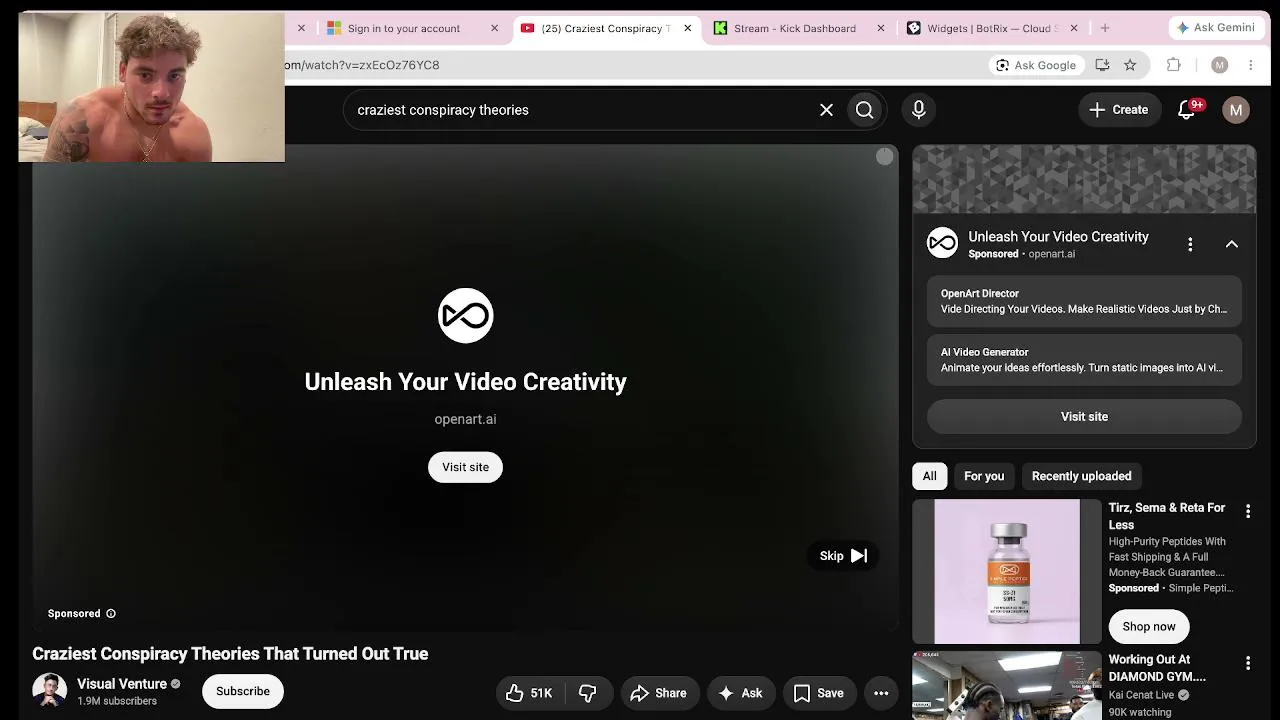Open options menu for OpenArt ad panel
This screenshot has height=720, width=1280.
pyautogui.click(x=1190, y=244)
